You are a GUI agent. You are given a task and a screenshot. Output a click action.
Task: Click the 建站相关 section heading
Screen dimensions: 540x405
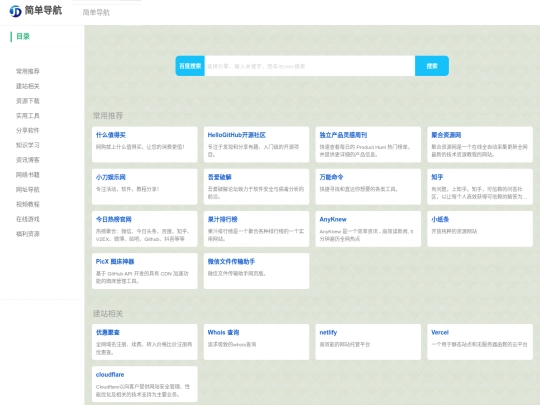click(108, 313)
